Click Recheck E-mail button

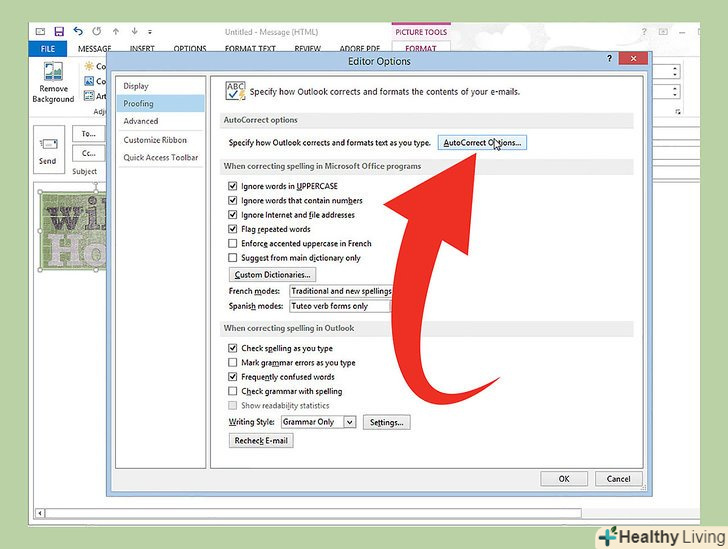261,440
